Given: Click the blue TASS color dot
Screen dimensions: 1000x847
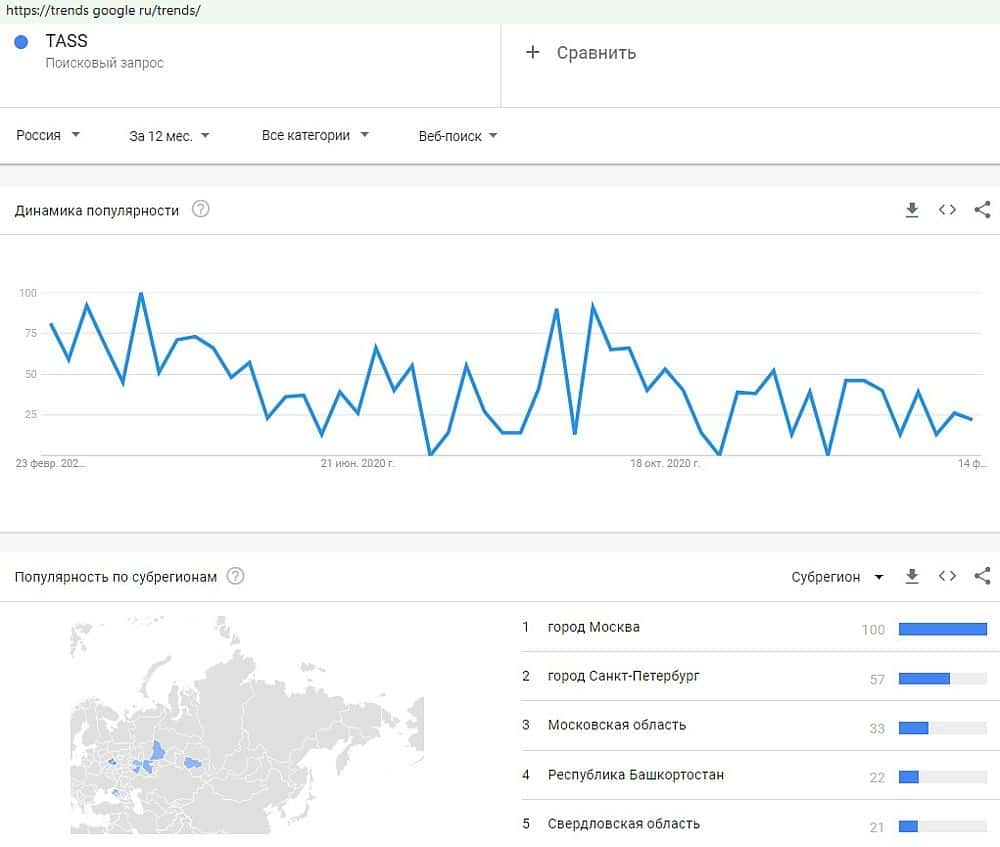Looking at the screenshot, I should tap(21, 42).
